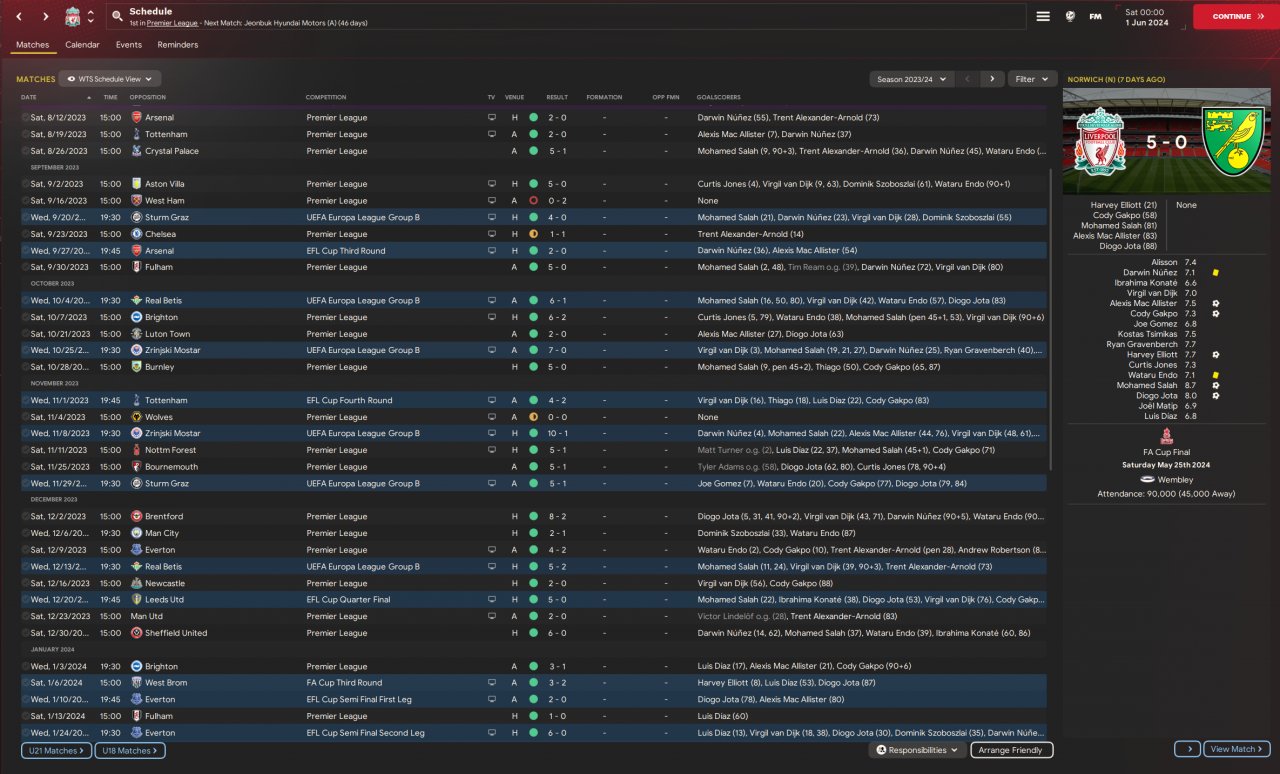Click the Chelsea badge icon
Image resolution: width=1280 pixels, height=774 pixels.
[136, 234]
